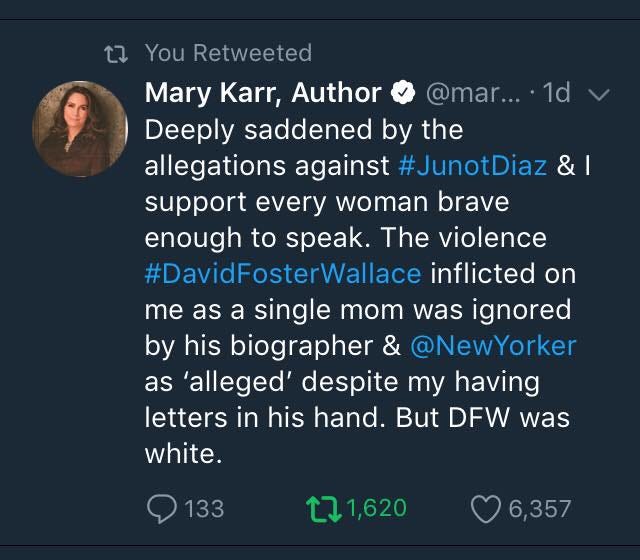
Task: Open the #DavidFosterWallace hashtag link
Action: [x=283, y=273]
